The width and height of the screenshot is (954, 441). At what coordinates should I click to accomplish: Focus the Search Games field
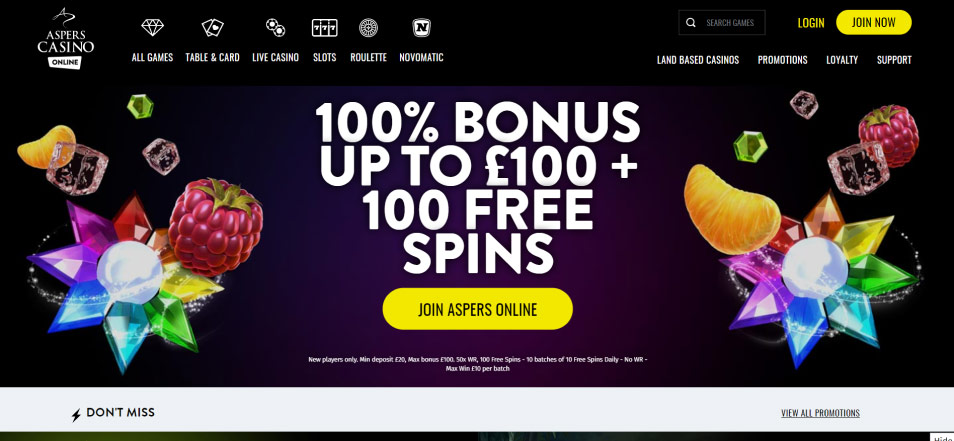[722, 23]
